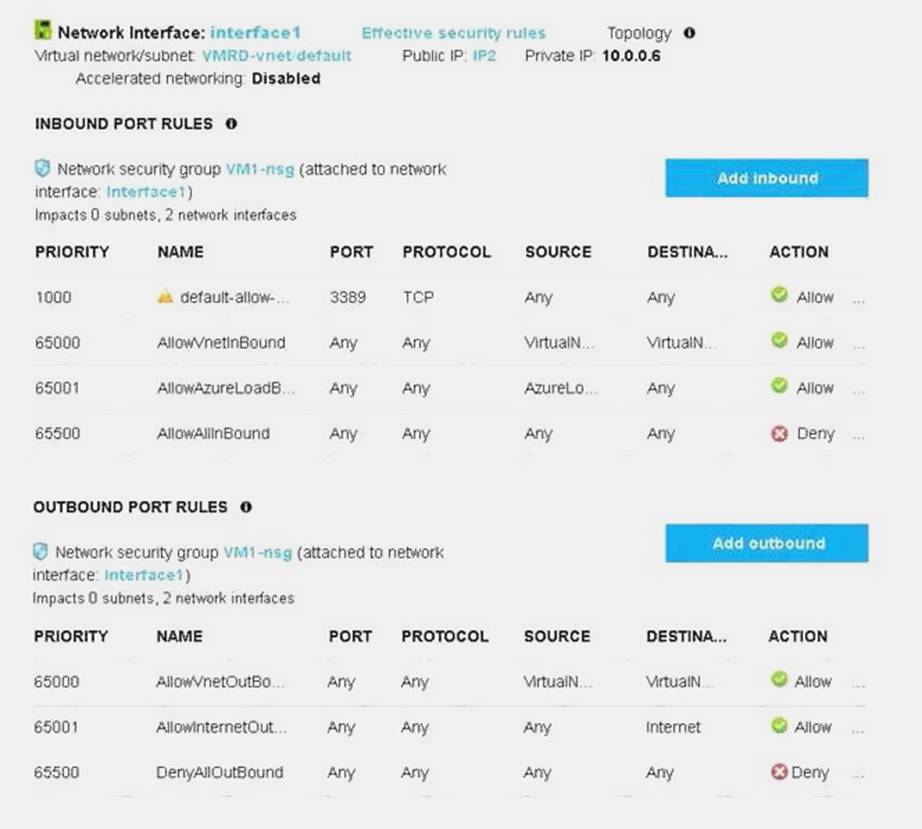Click the red Deny icon for AllowAllInBound
922x829 pixels.
coord(779,433)
